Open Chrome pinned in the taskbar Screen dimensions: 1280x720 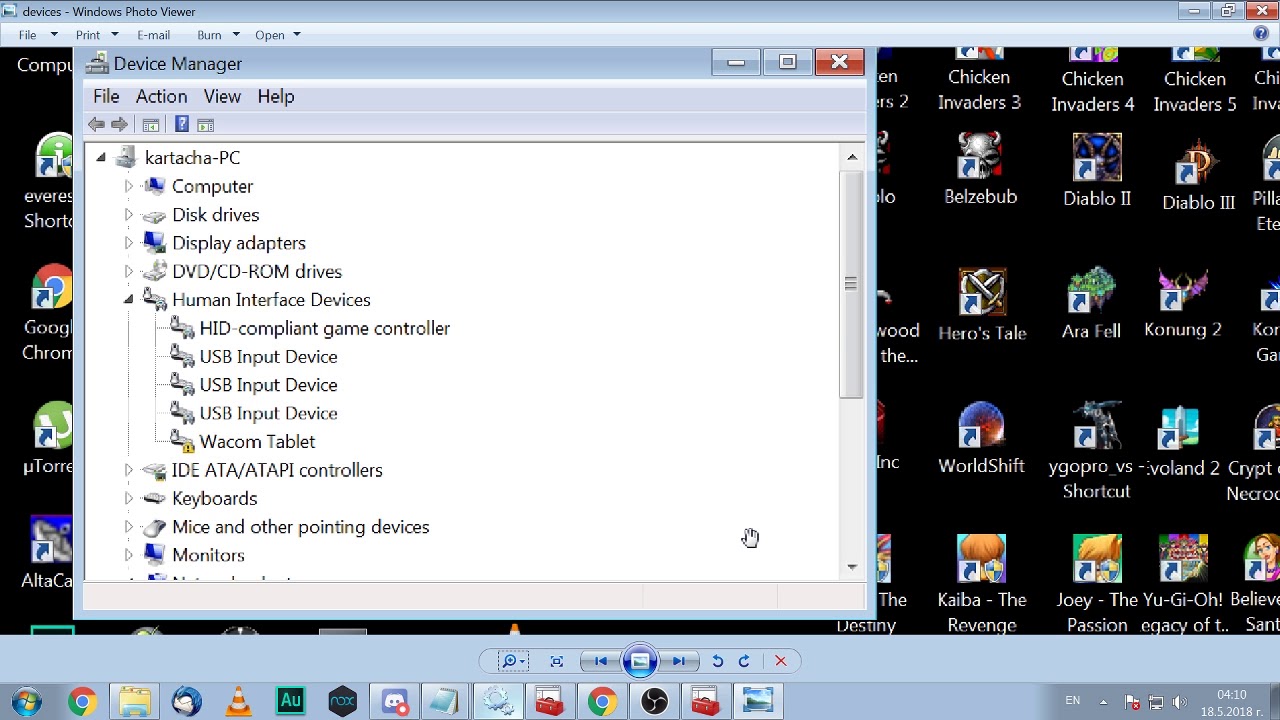click(x=82, y=701)
